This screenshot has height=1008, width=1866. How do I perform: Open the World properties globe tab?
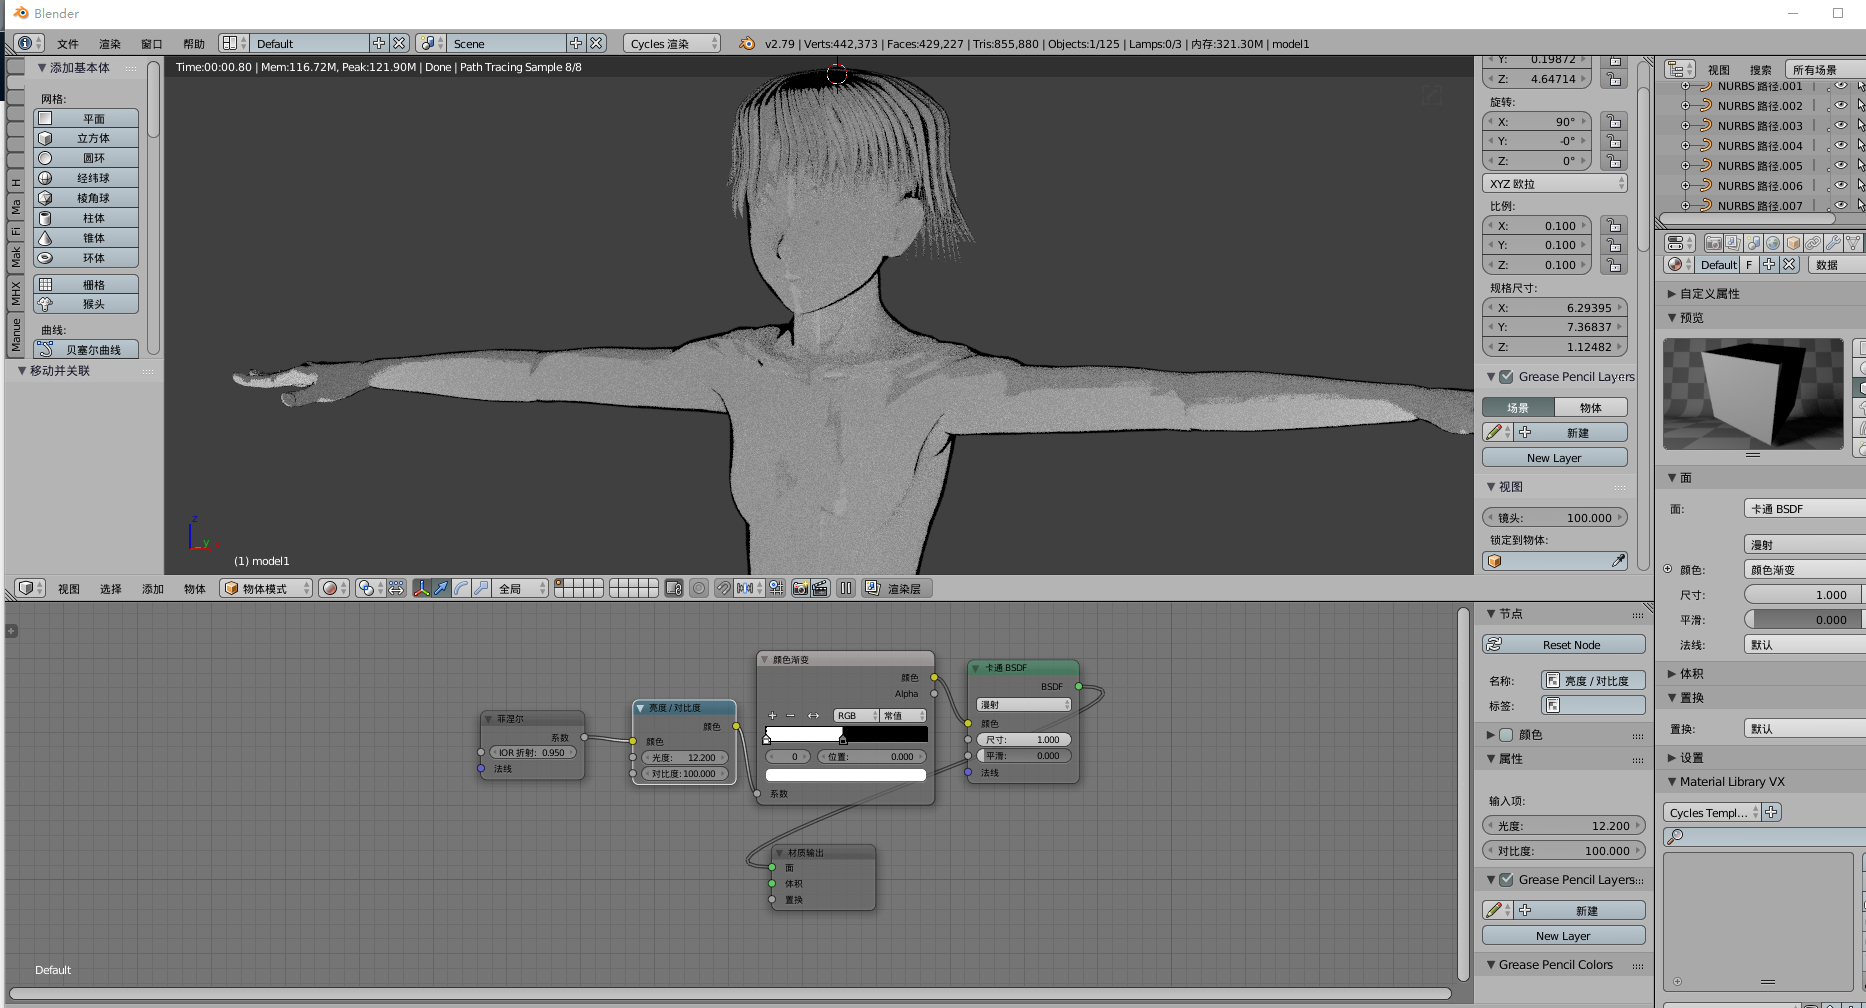(x=1773, y=243)
